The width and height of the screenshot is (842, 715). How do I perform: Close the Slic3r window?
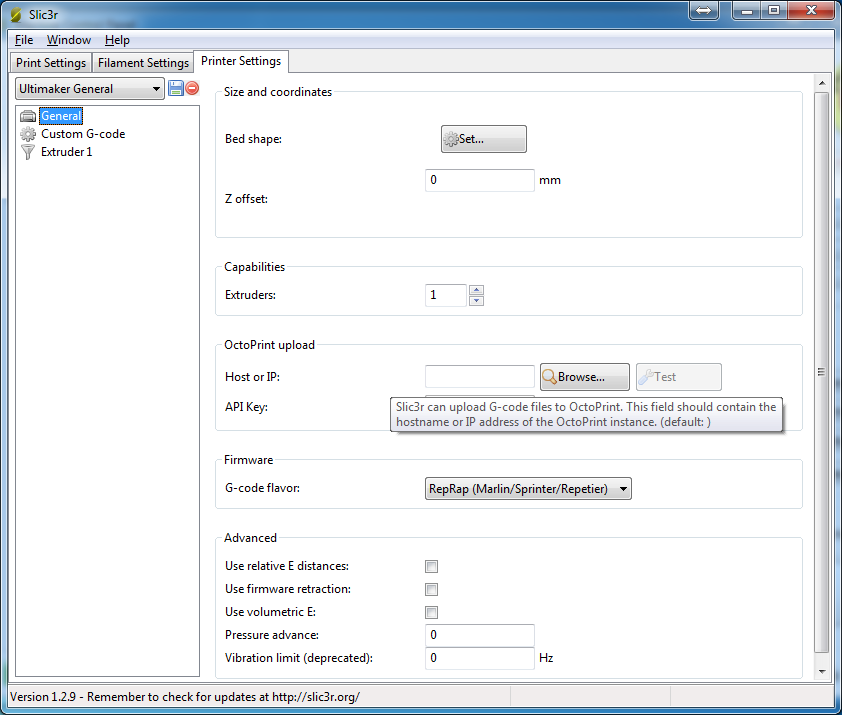[811, 10]
